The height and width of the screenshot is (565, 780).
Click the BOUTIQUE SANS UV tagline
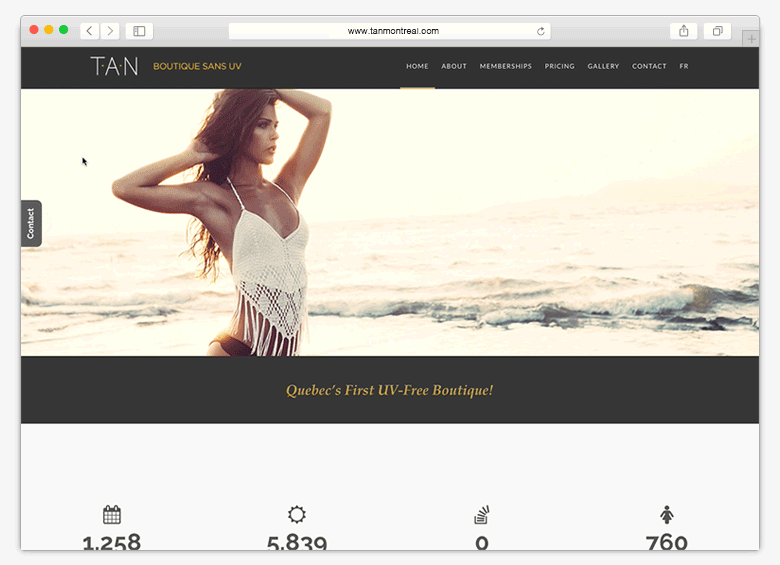197,66
